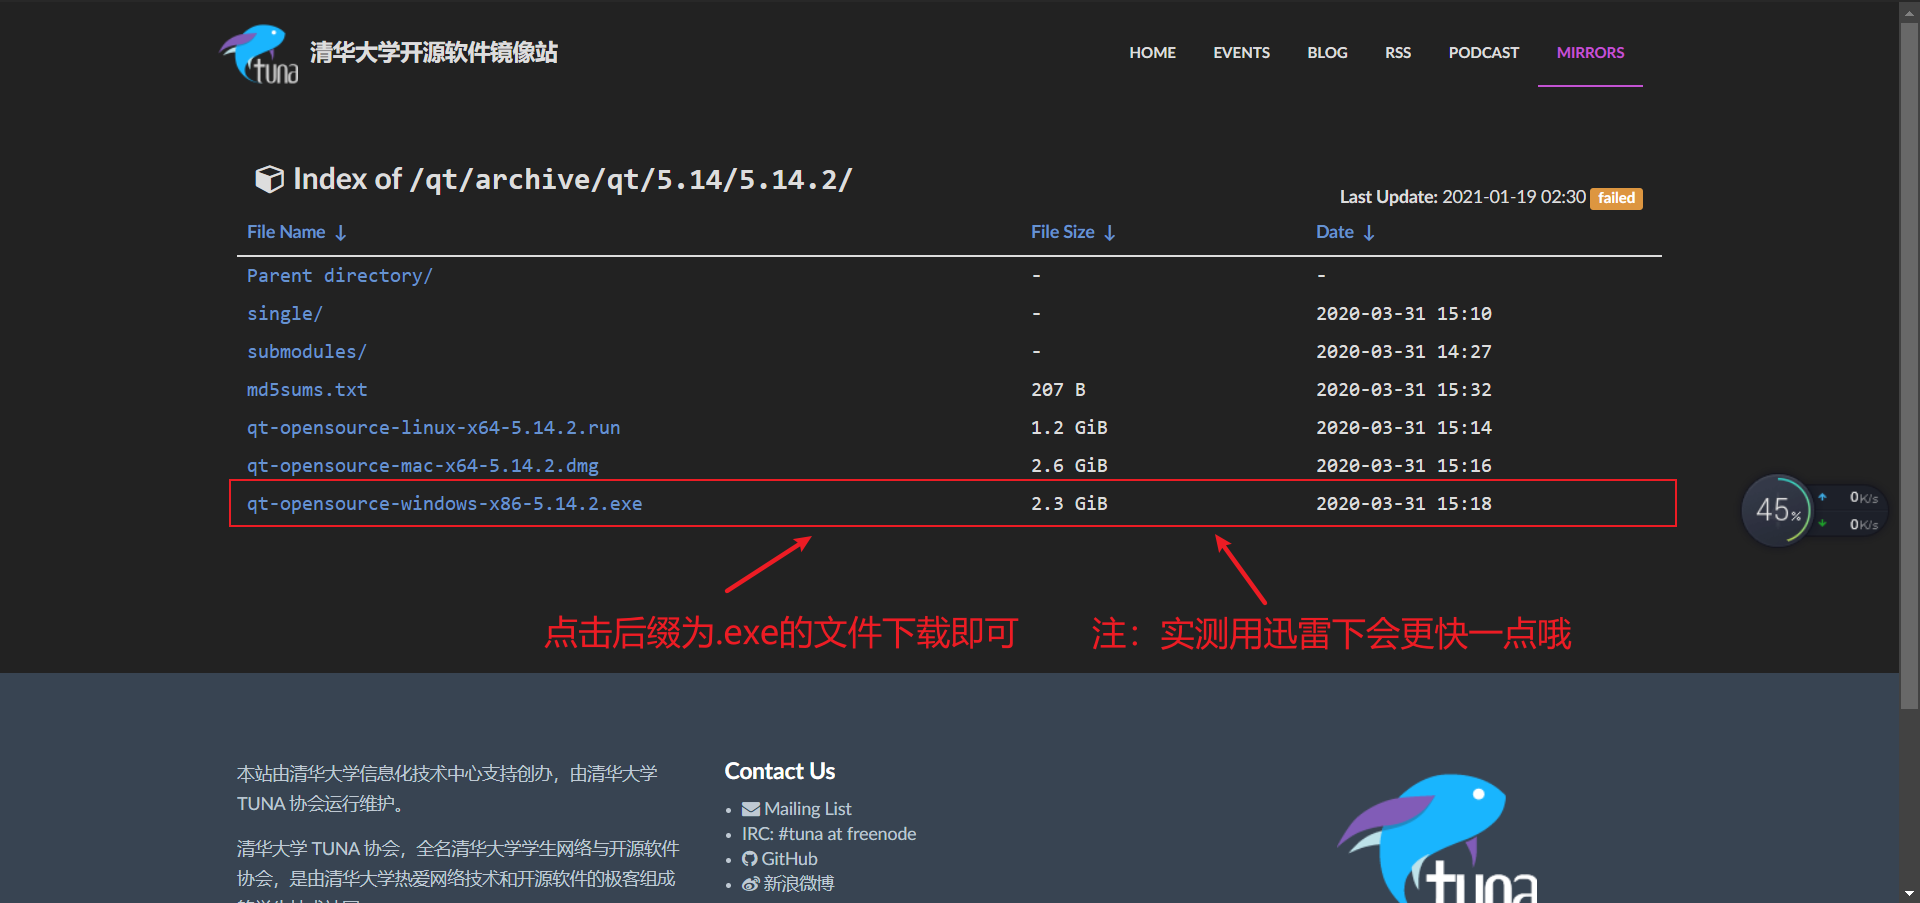Click the blue upload arrow in the speed widget

click(x=1822, y=496)
